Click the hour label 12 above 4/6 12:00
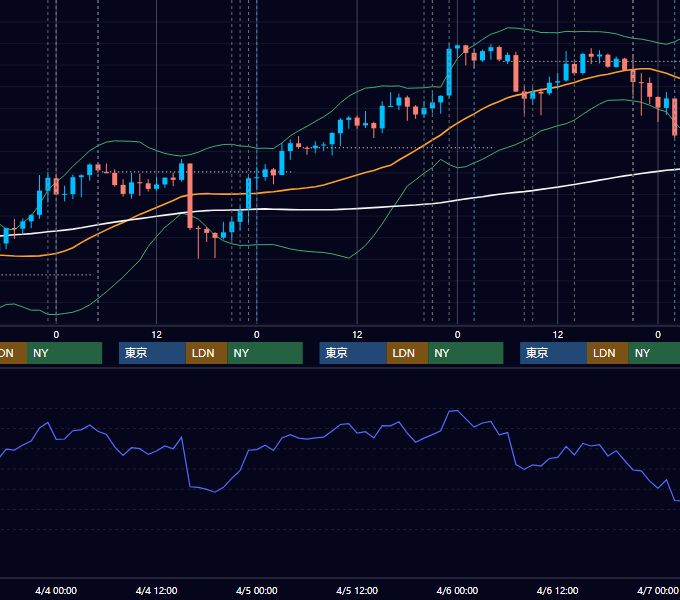The height and width of the screenshot is (600, 680). (558, 335)
